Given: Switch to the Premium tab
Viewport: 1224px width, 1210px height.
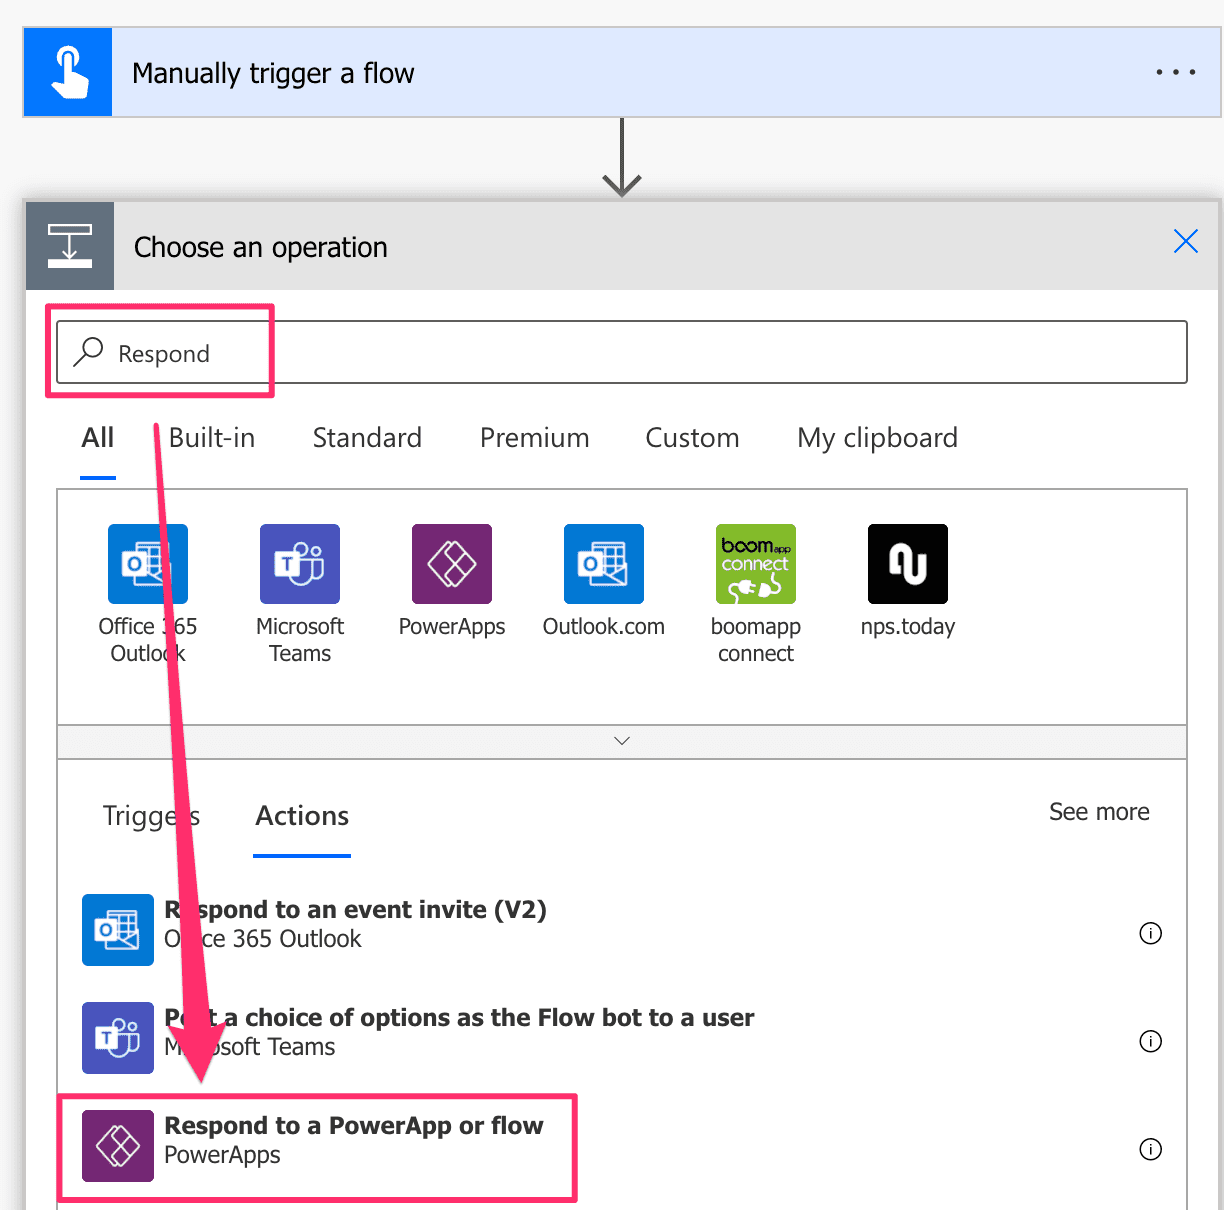Looking at the screenshot, I should pyautogui.click(x=535, y=438).
